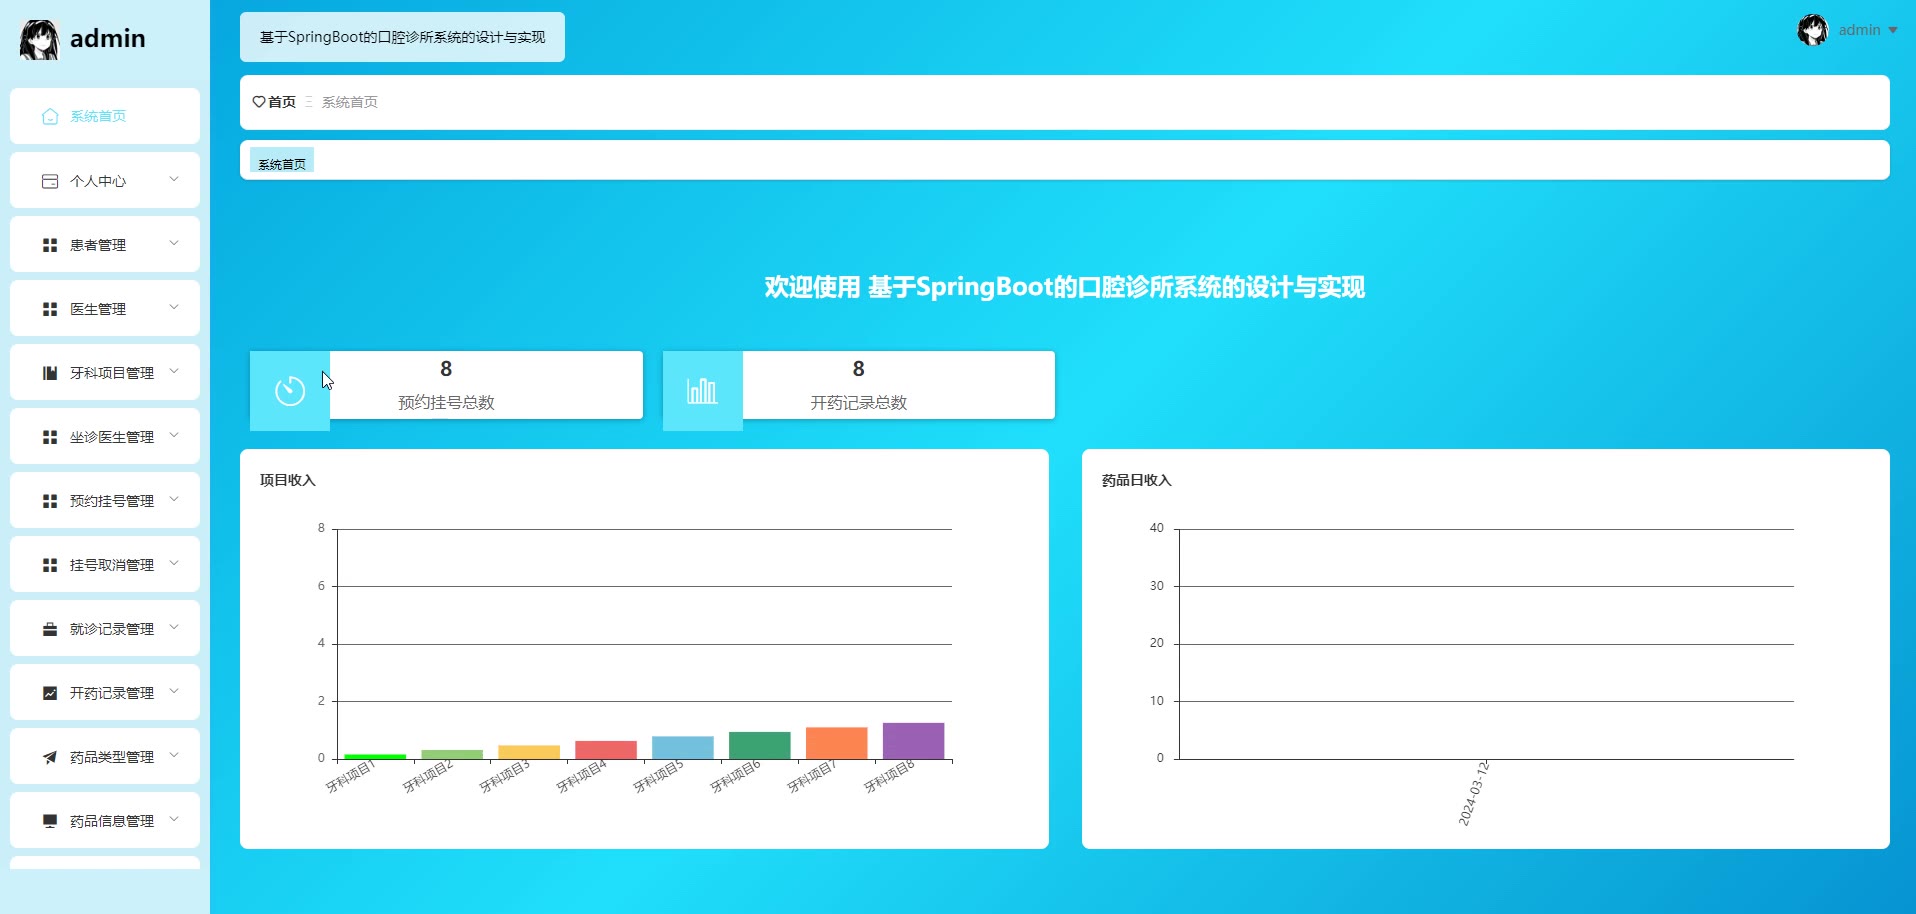Click the 系统首页 breadcrumb text
The width and height of the screenshot is (1916, 914).
[x=349, y=102]
